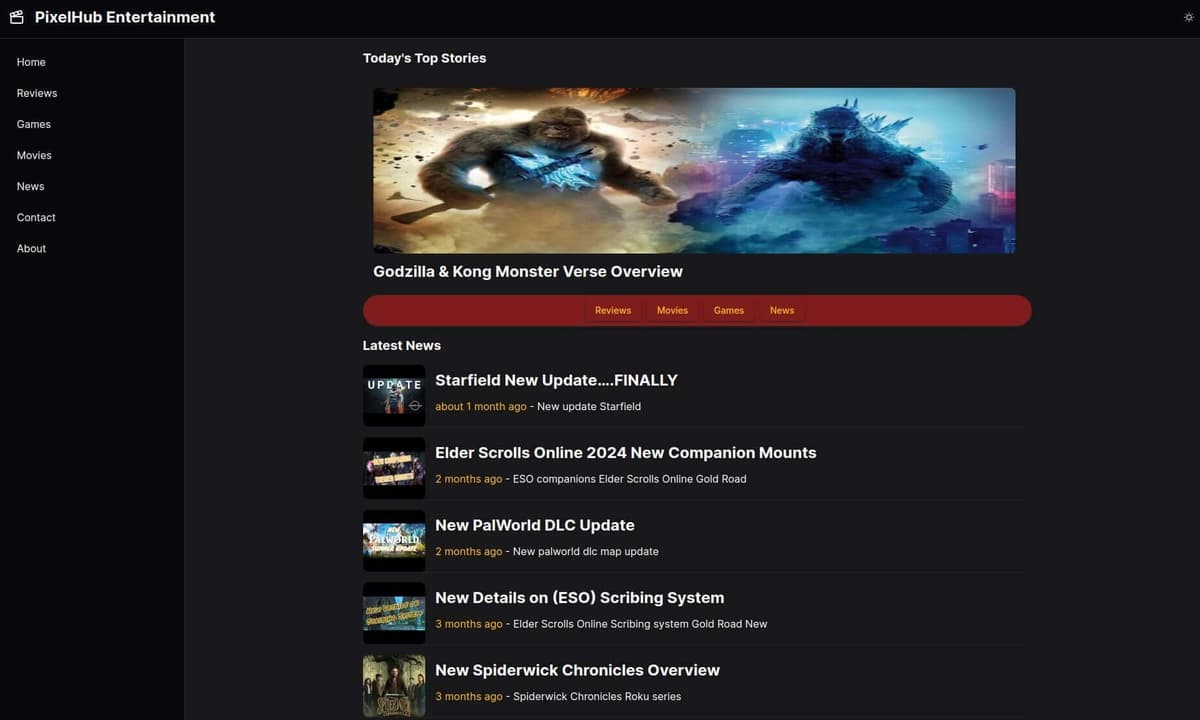Image resolution: width=1200 pixels, height=720 pixels.
Task: Select the Reviews tab in red bar
Action: (613, 310)
